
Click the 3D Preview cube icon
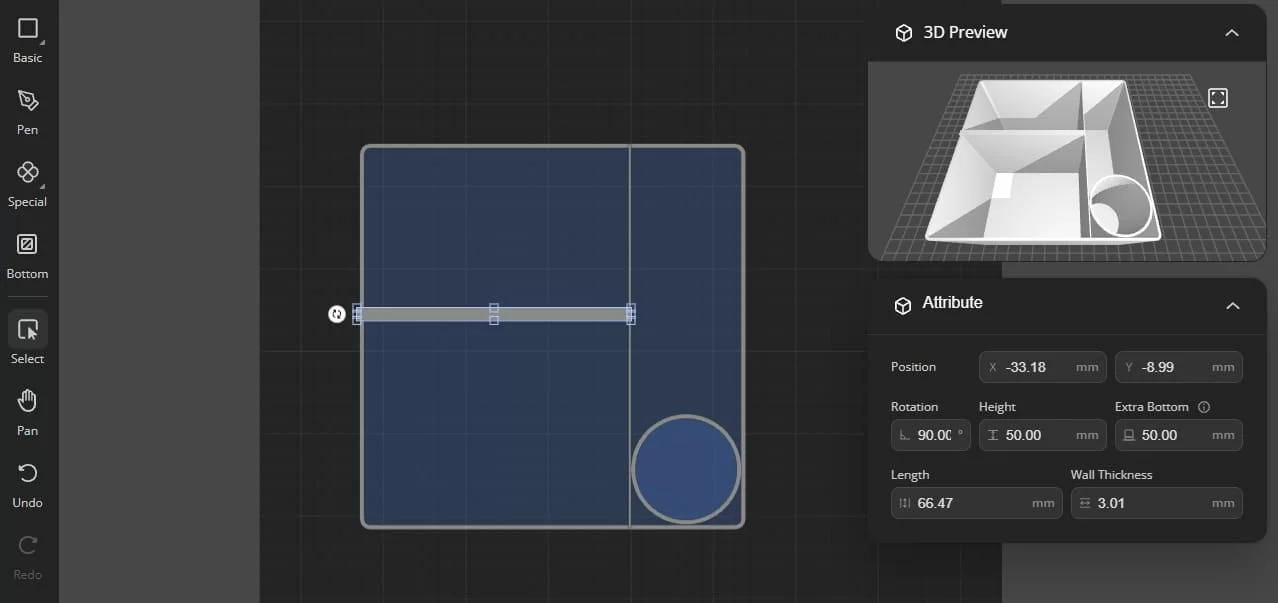click(x=903, y=33)
